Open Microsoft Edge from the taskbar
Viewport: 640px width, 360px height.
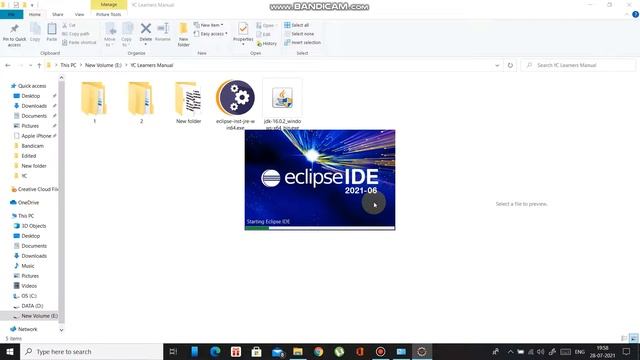pos(215,351)
